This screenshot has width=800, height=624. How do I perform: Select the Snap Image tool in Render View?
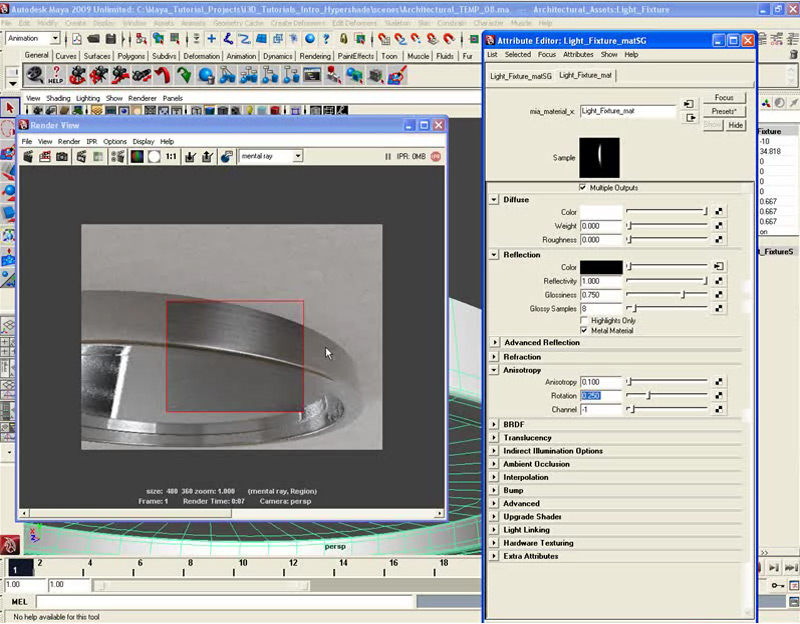click(x=62, y=157)
